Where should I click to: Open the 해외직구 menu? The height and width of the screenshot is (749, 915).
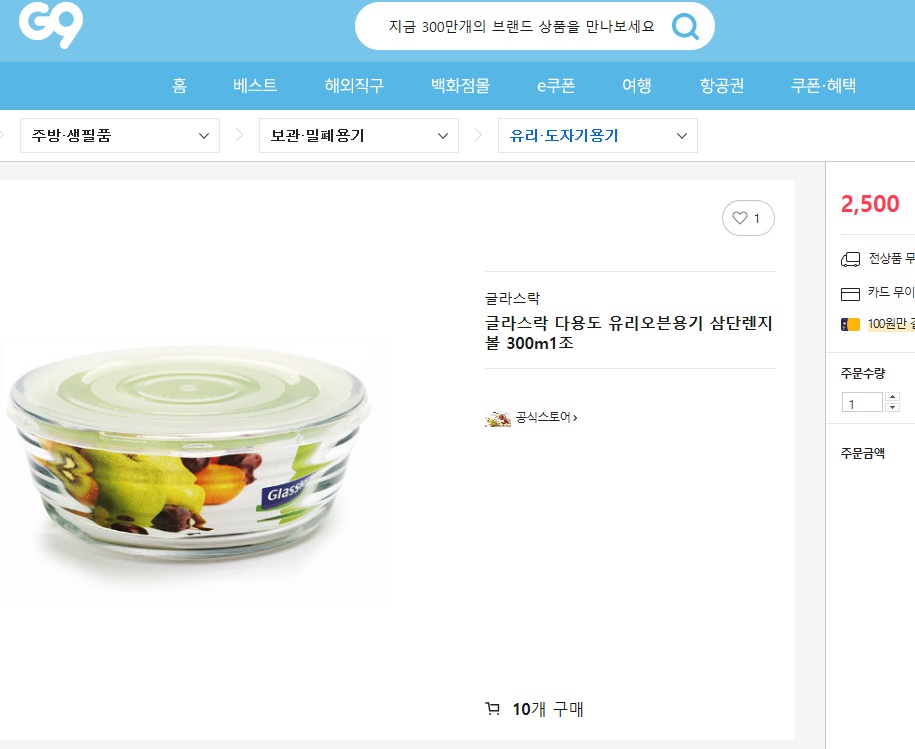(x=354, y=86)
